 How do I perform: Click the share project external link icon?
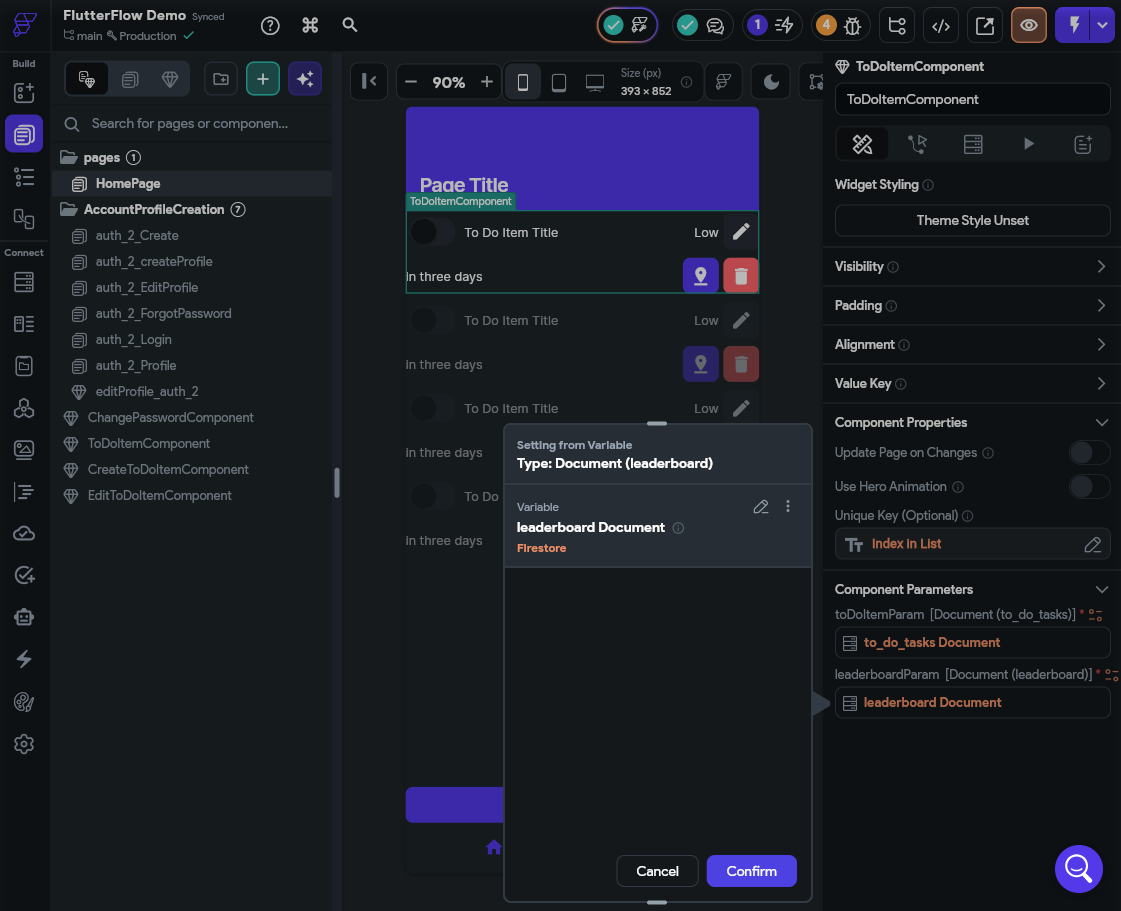pyautogui.click(x=984, y=26)
